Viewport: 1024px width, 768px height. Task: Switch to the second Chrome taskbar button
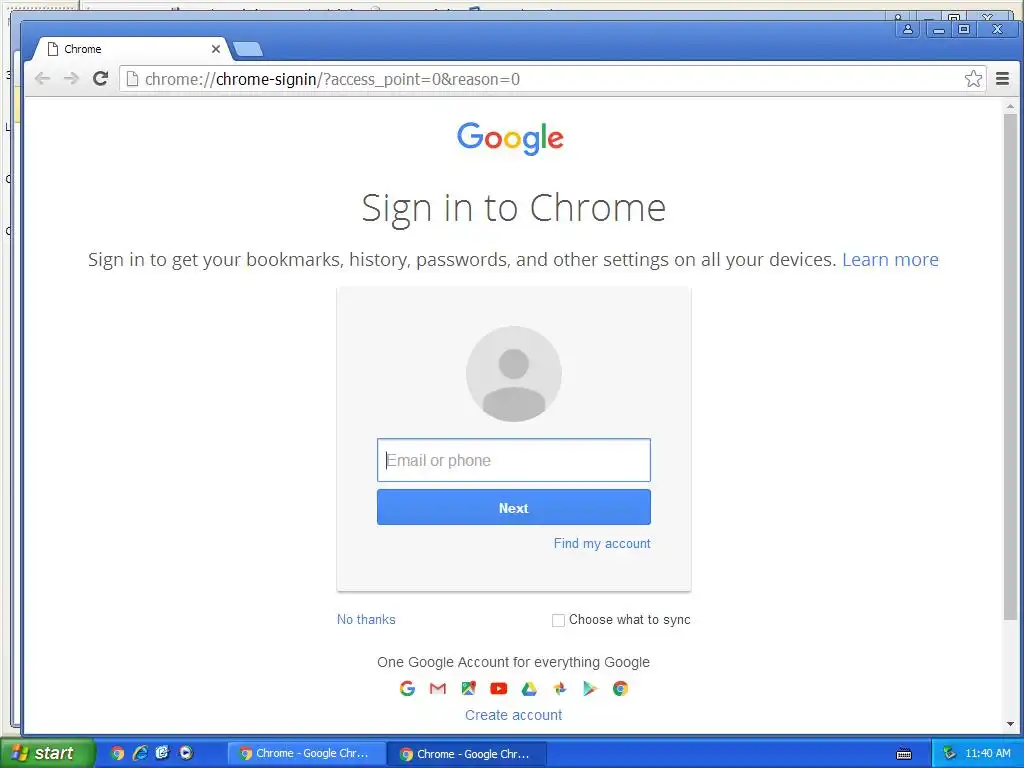click(x=467, y=754)
